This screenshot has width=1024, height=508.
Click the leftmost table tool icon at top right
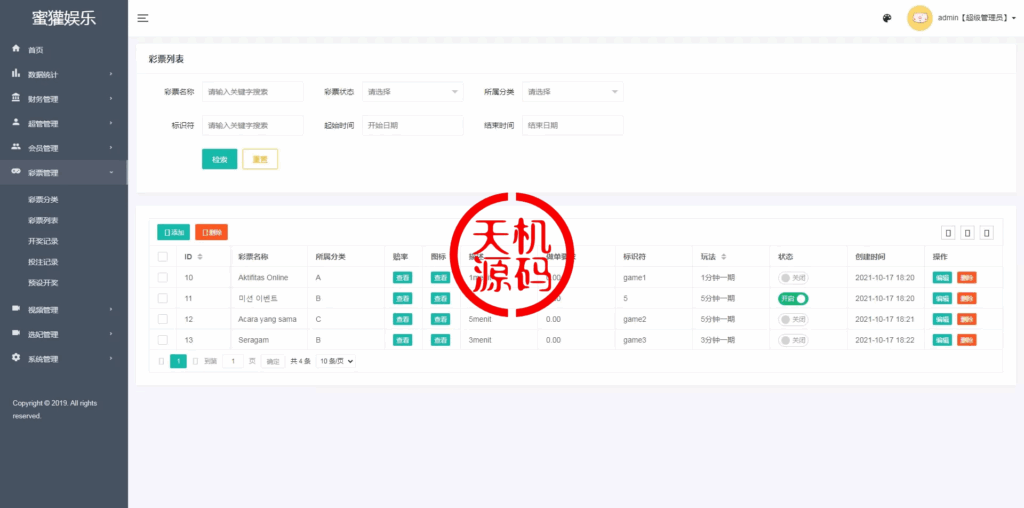coord(948,233)
